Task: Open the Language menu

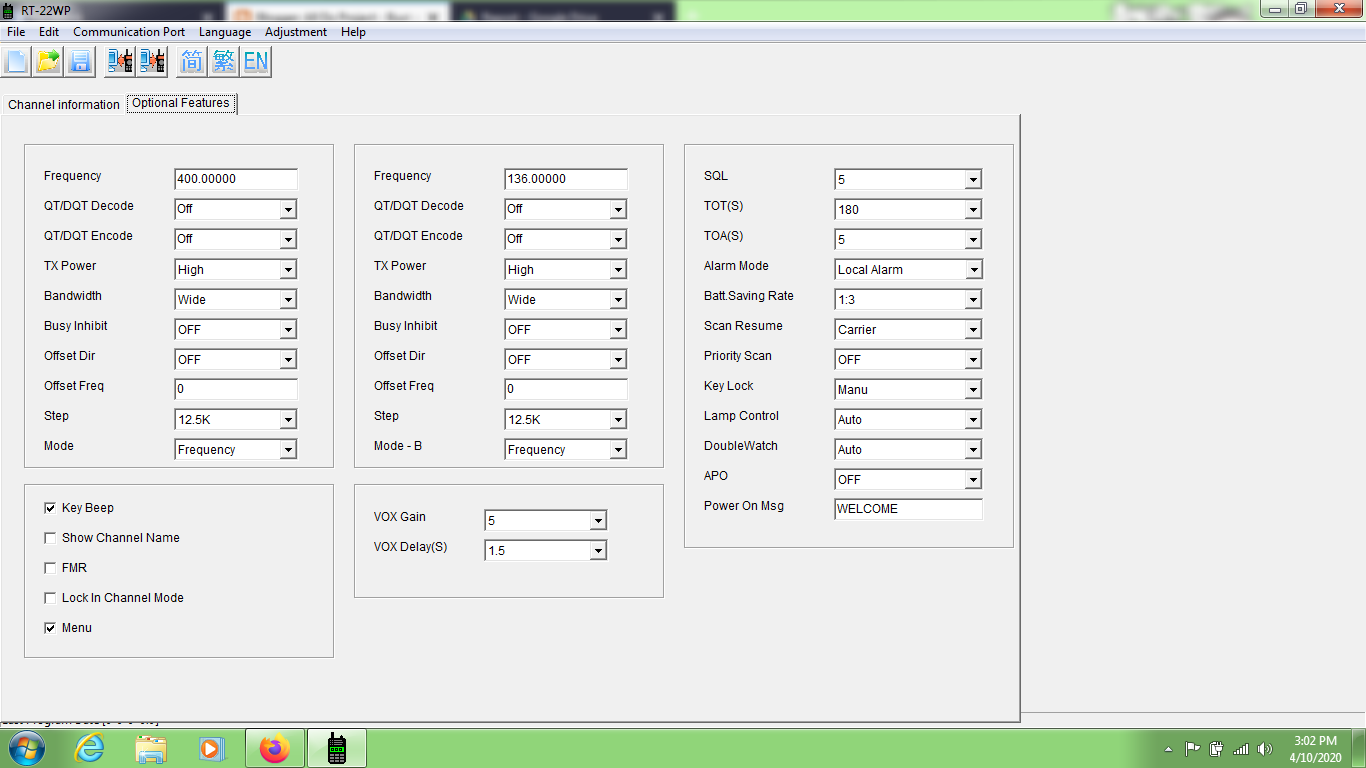Action: 225,32
